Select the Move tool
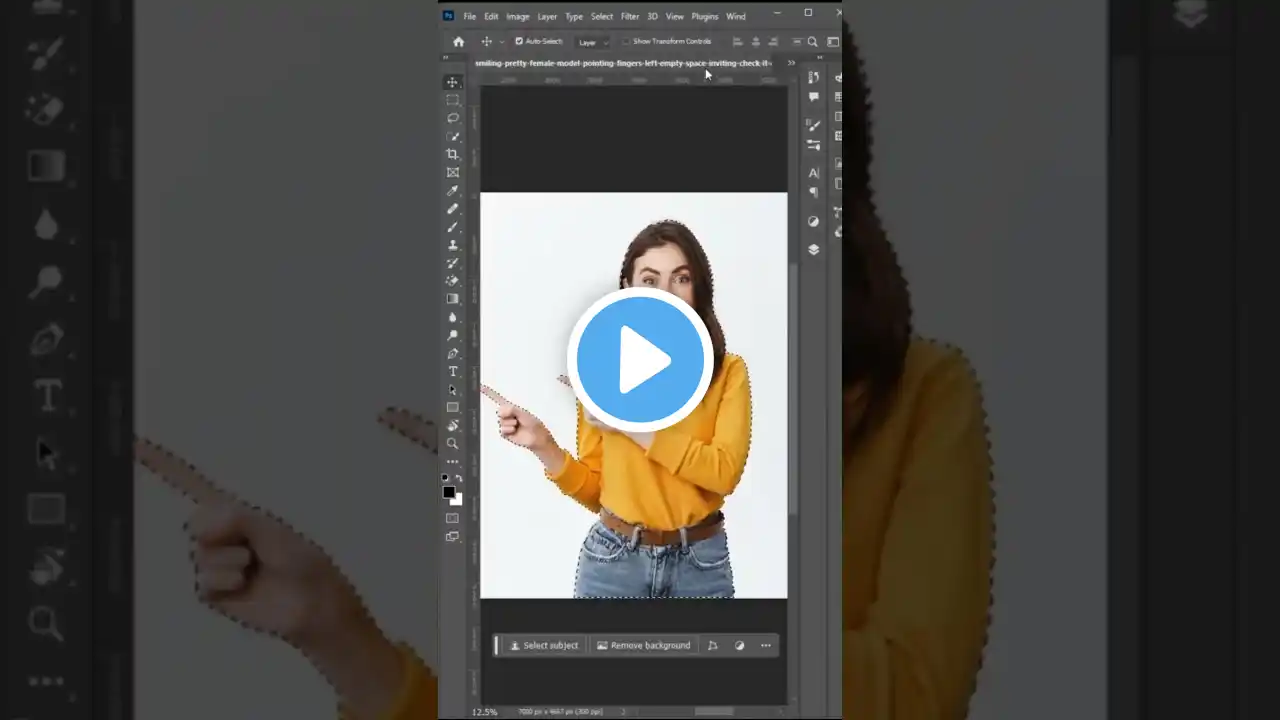The image size is (1280, 720). tap(453, 82)
